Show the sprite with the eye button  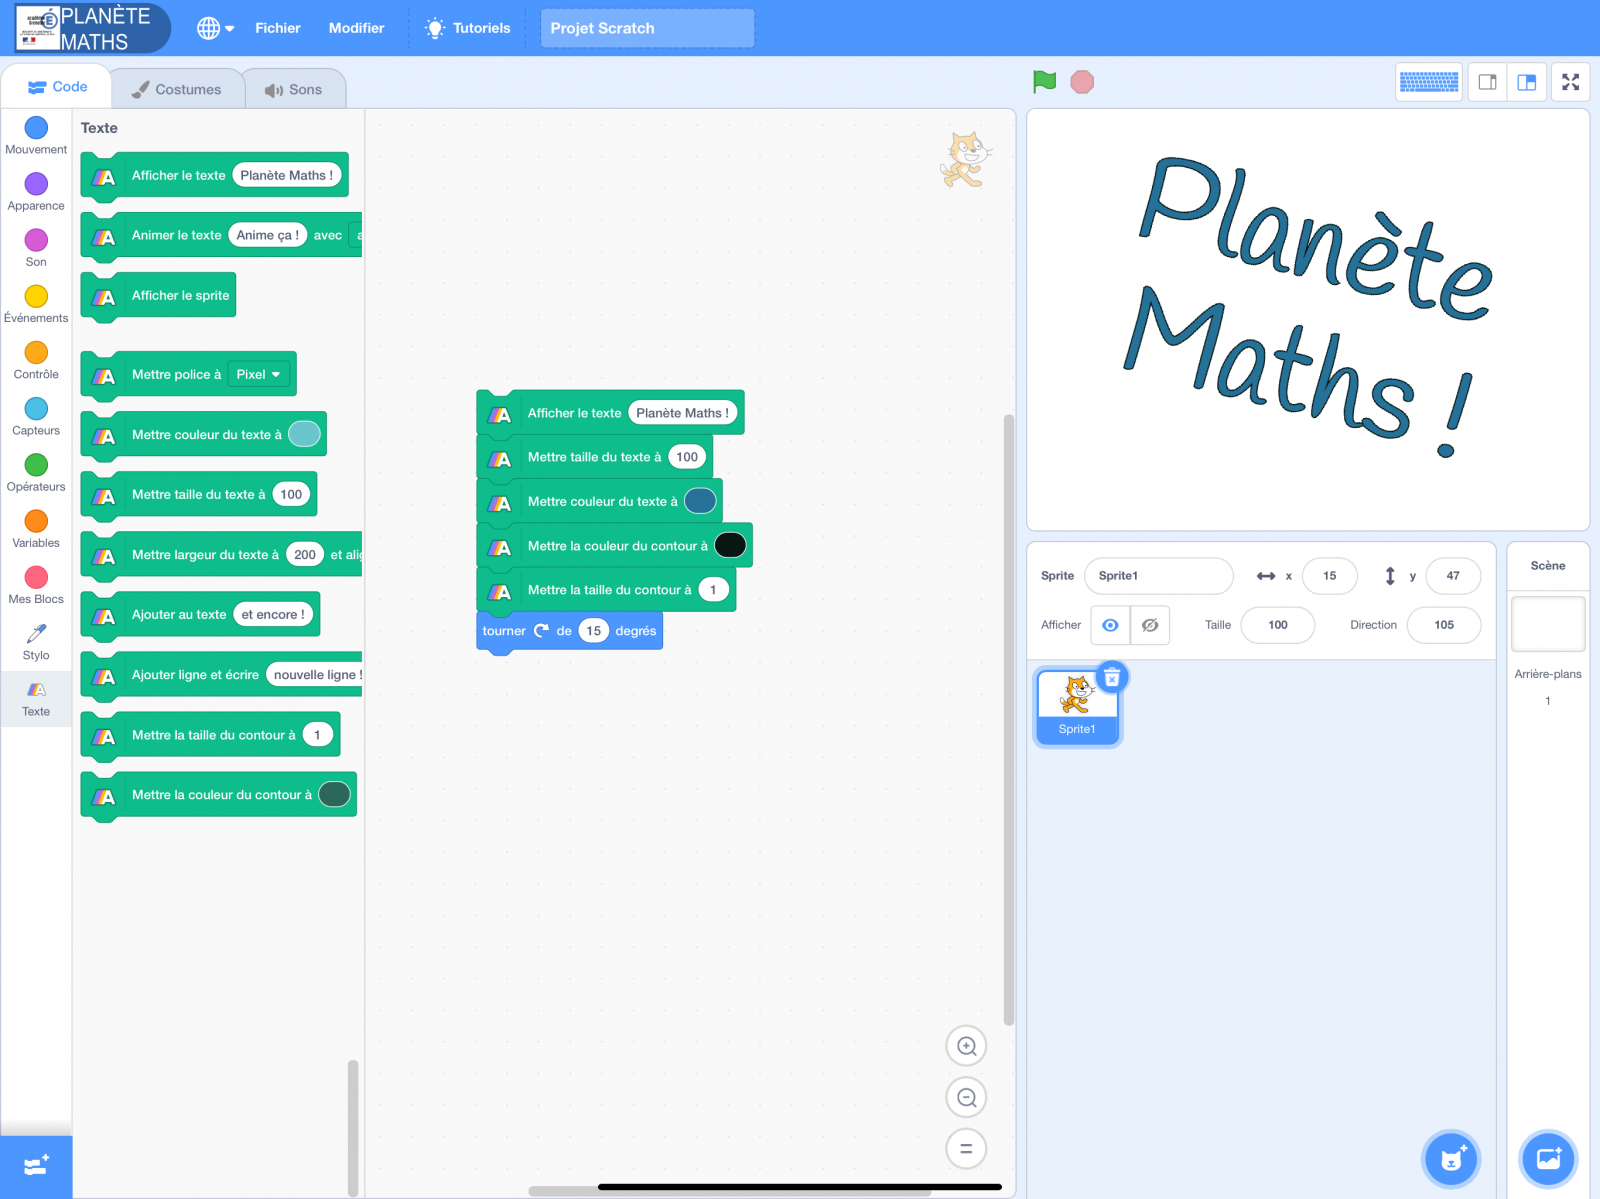point(1110,625)
